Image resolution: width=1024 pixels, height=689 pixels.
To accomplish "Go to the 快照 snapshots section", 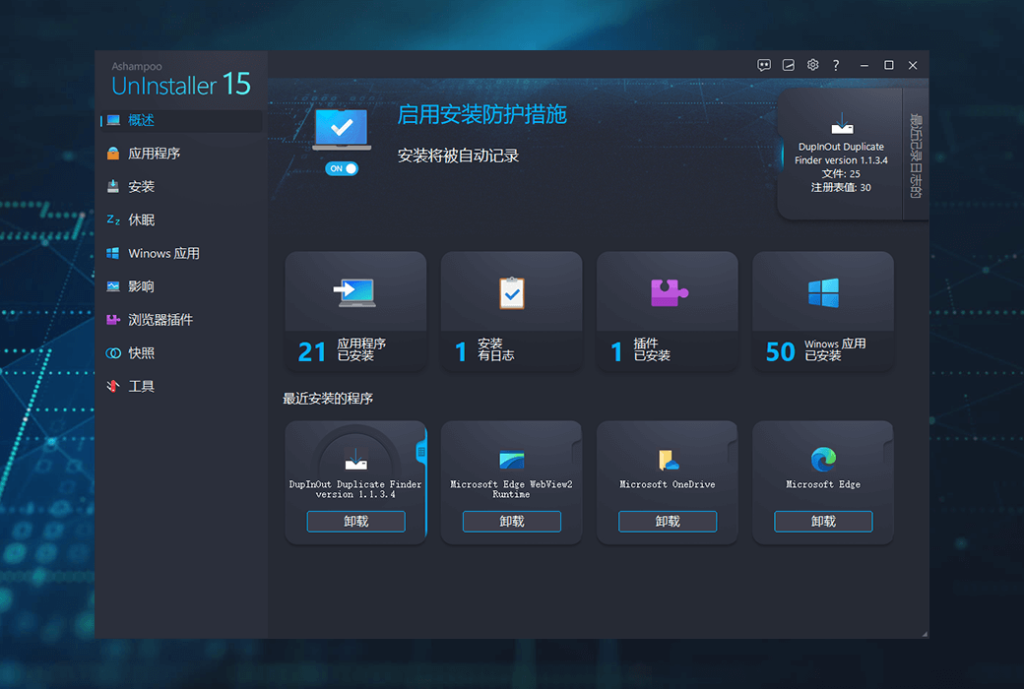I will [181, 353].
